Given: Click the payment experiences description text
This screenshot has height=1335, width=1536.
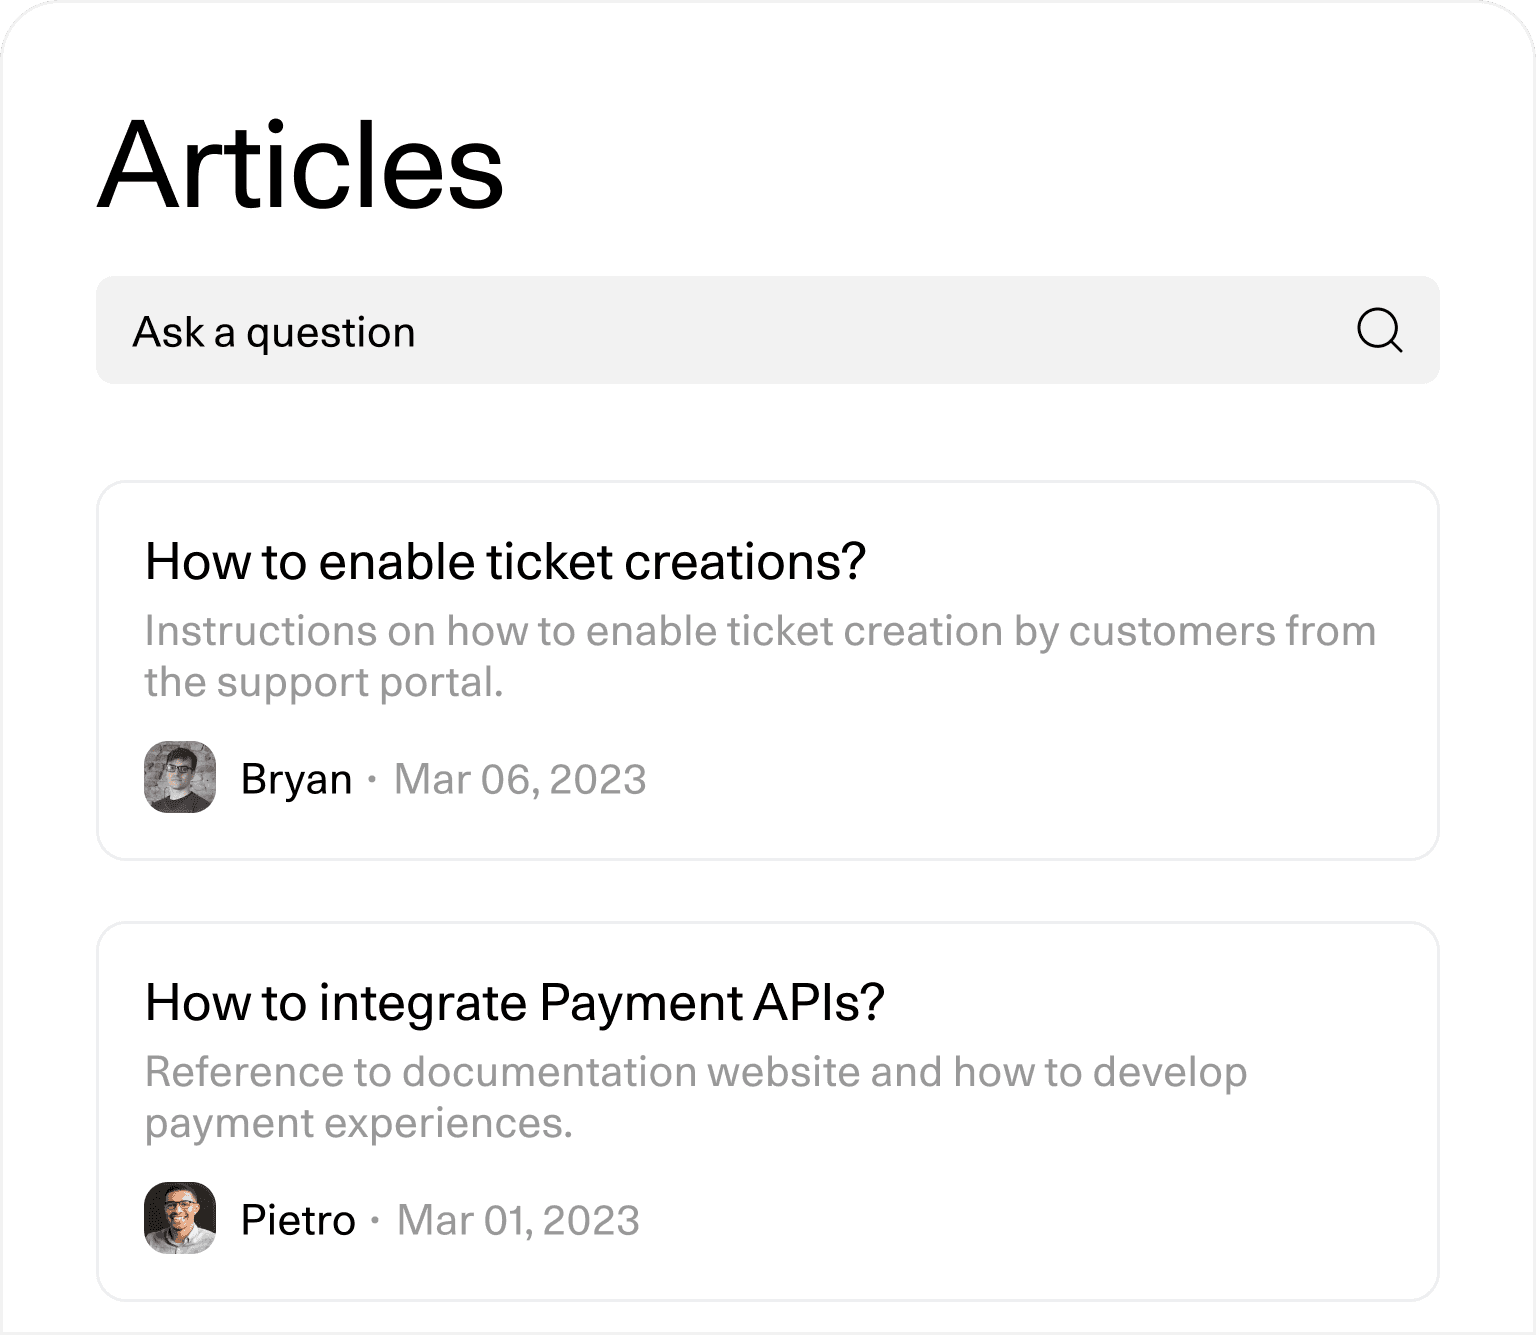Looking at the screenshot, I should click(x=696, y=1097).
